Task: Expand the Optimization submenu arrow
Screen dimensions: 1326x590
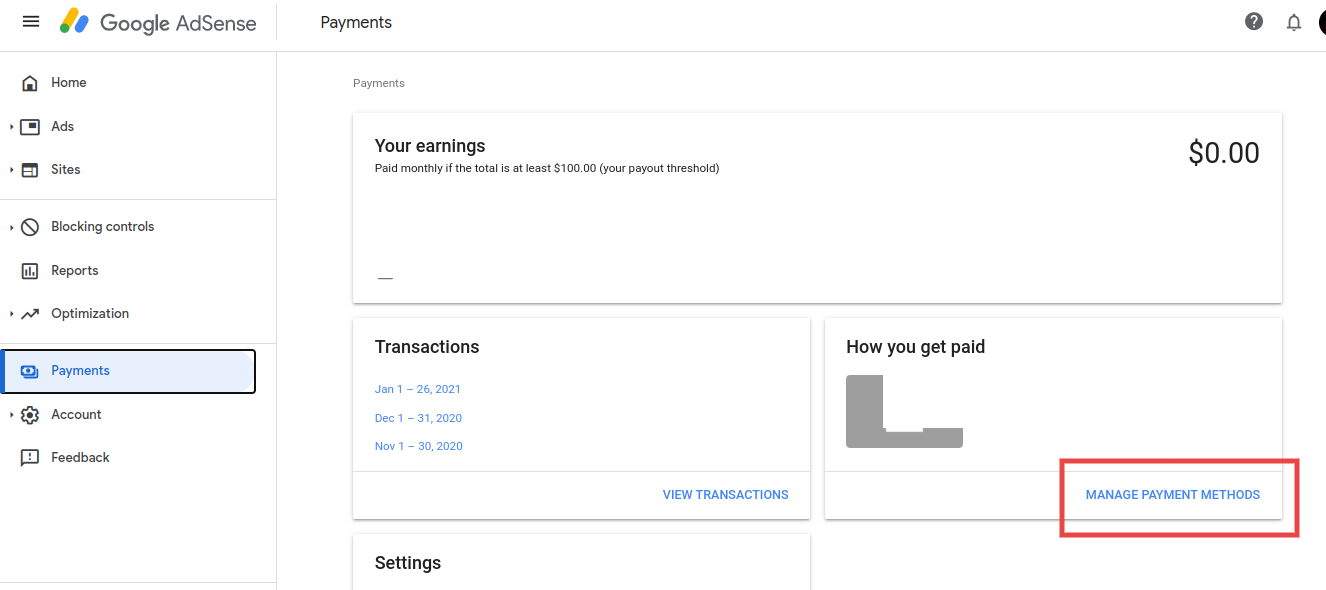Action: tap(11, 314)
